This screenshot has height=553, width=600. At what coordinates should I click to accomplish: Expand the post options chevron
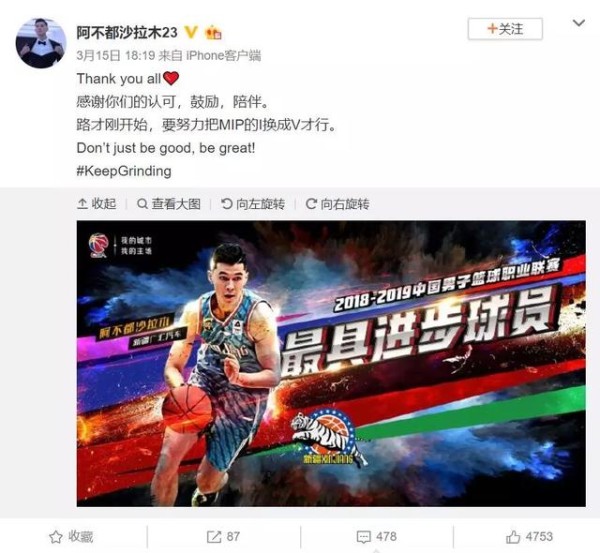pos(579,23)
